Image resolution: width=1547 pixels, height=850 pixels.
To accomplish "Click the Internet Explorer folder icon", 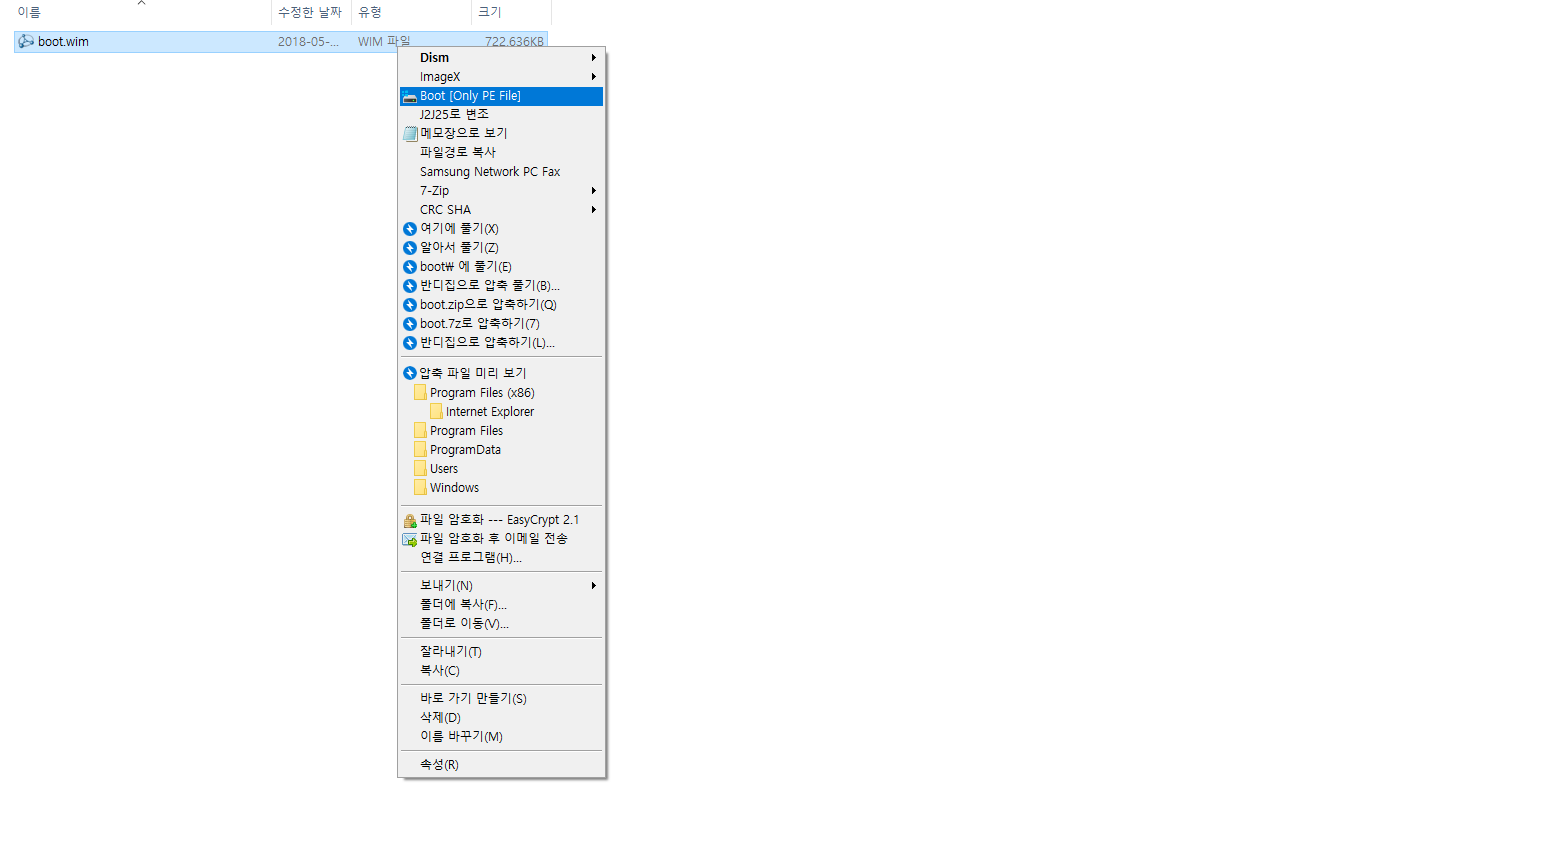I will click(436, 411).
